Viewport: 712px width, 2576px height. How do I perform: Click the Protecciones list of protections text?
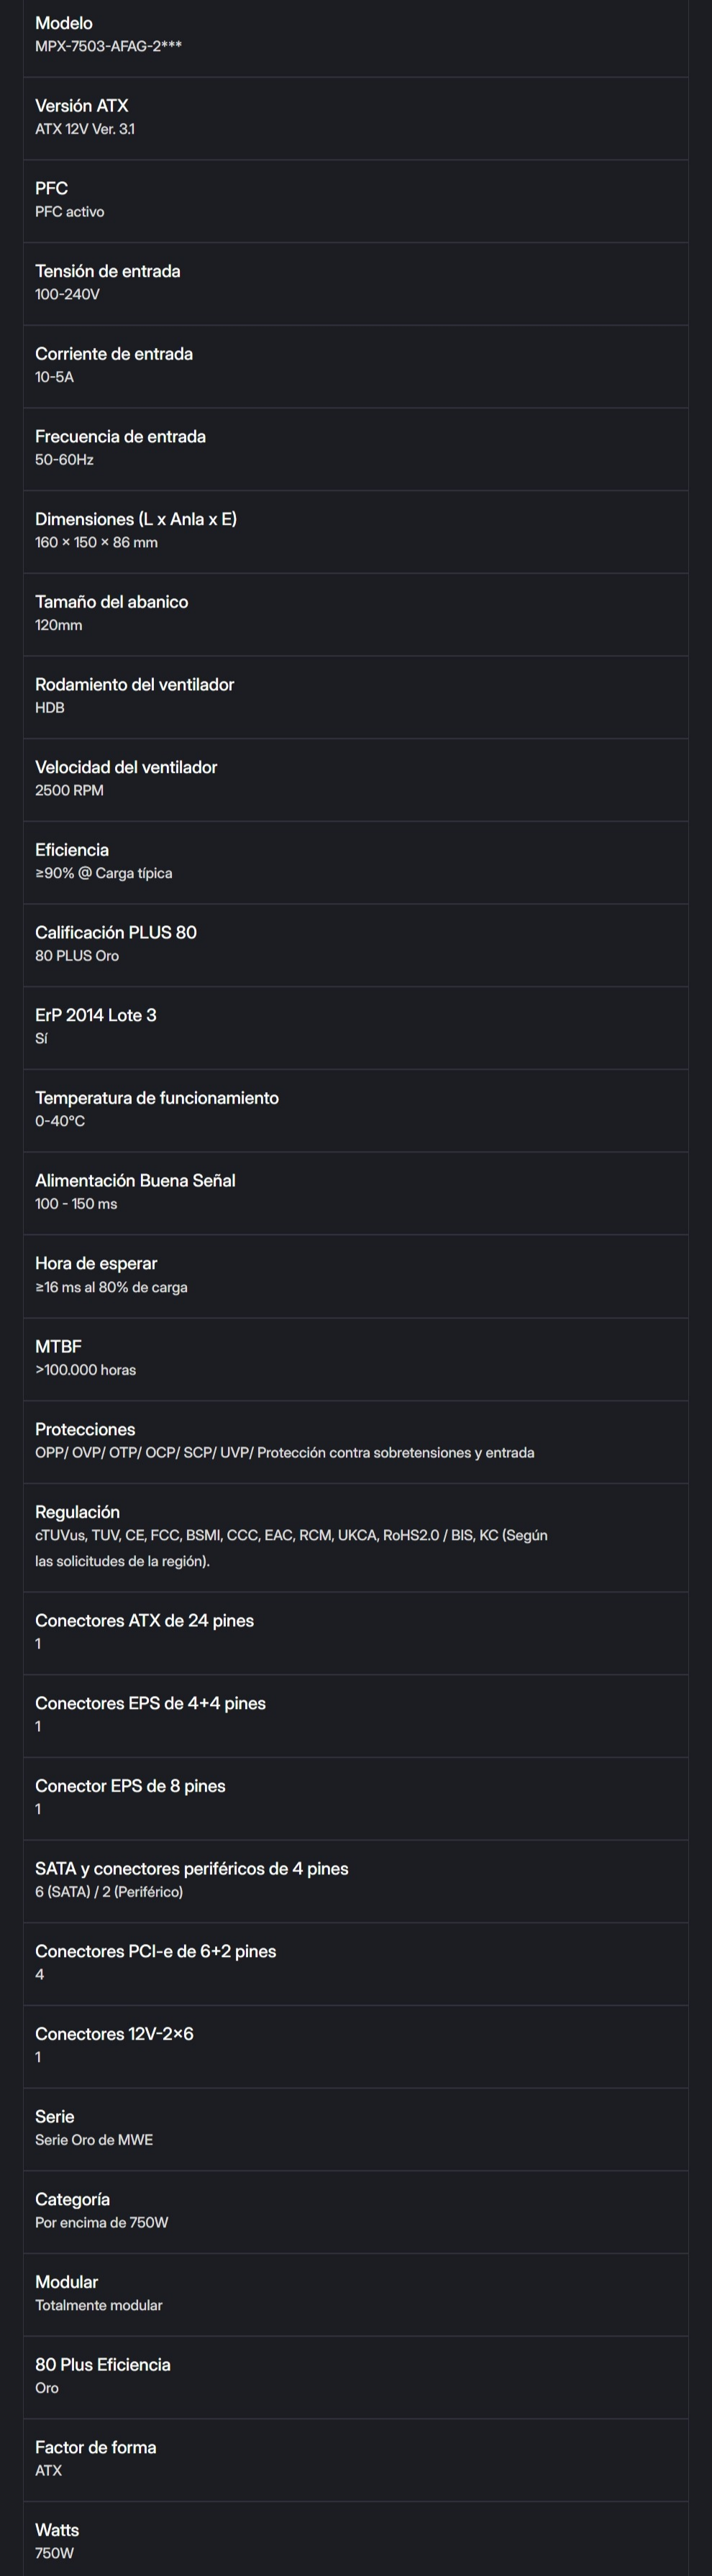click(x=284, y=1453)
